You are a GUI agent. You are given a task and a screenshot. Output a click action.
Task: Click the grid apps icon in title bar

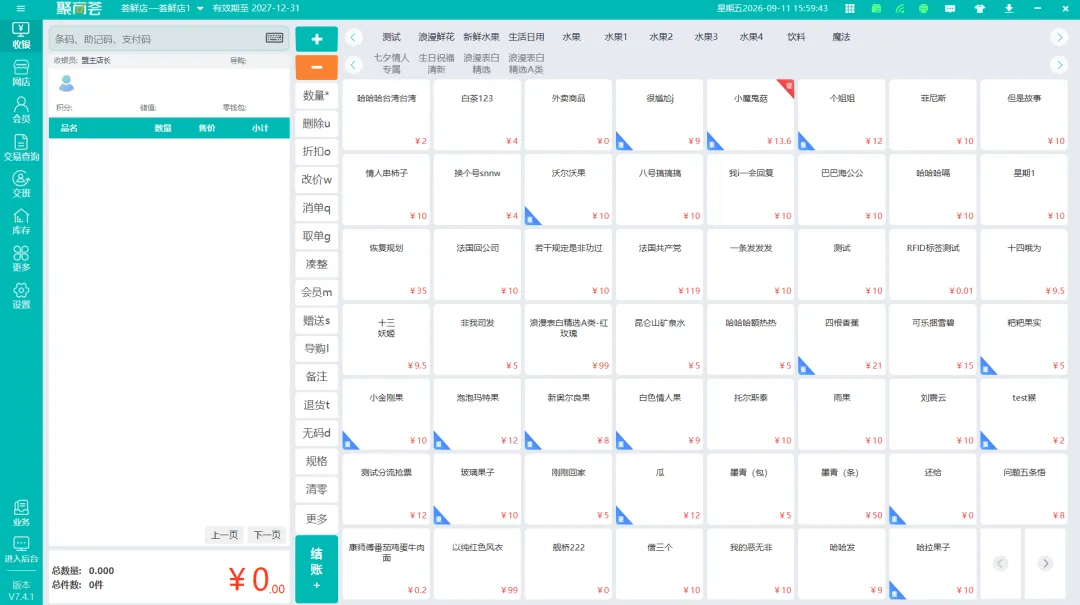pyautogui.click(x=850, y=8)
